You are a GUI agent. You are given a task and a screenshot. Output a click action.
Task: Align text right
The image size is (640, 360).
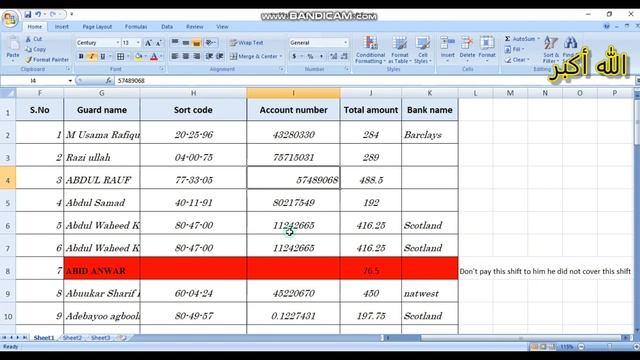click(197, 56)
